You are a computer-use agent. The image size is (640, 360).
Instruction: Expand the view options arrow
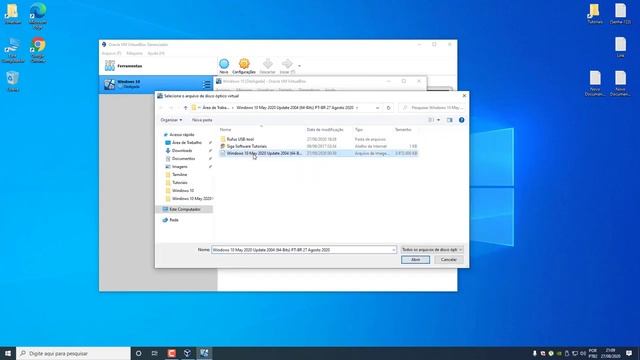coord(438,120)
